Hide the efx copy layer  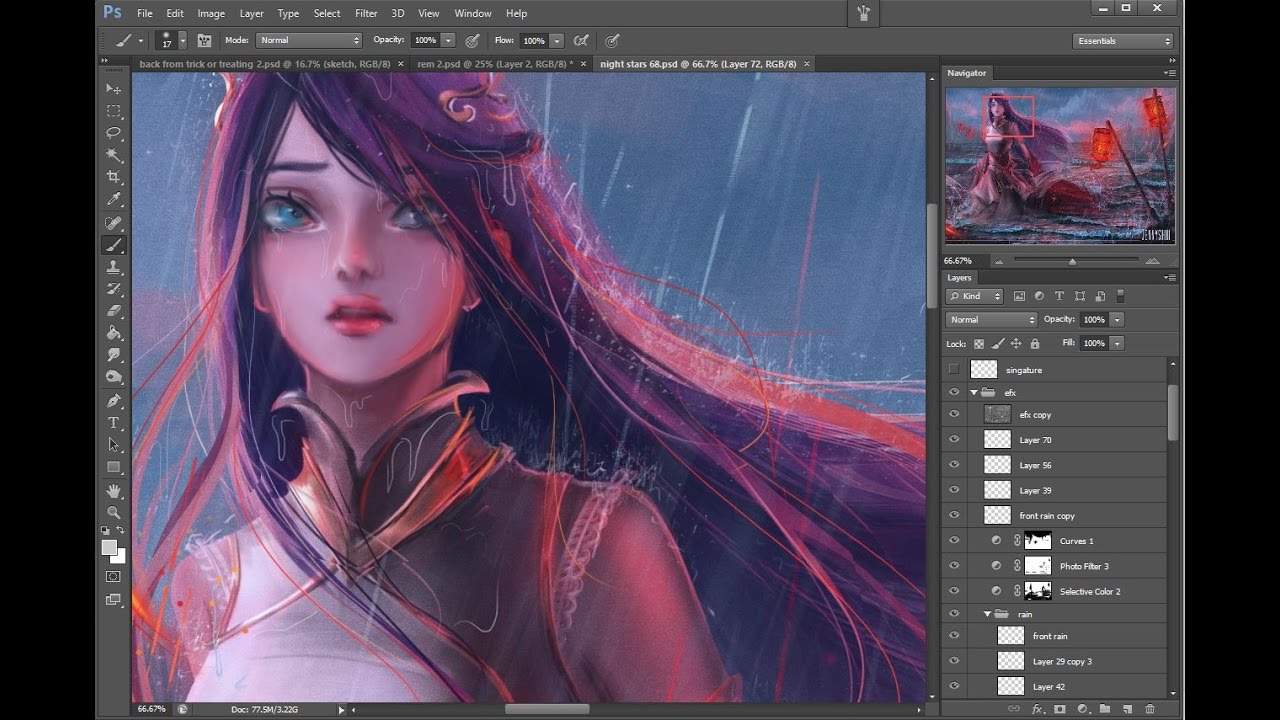coord(954,414)
